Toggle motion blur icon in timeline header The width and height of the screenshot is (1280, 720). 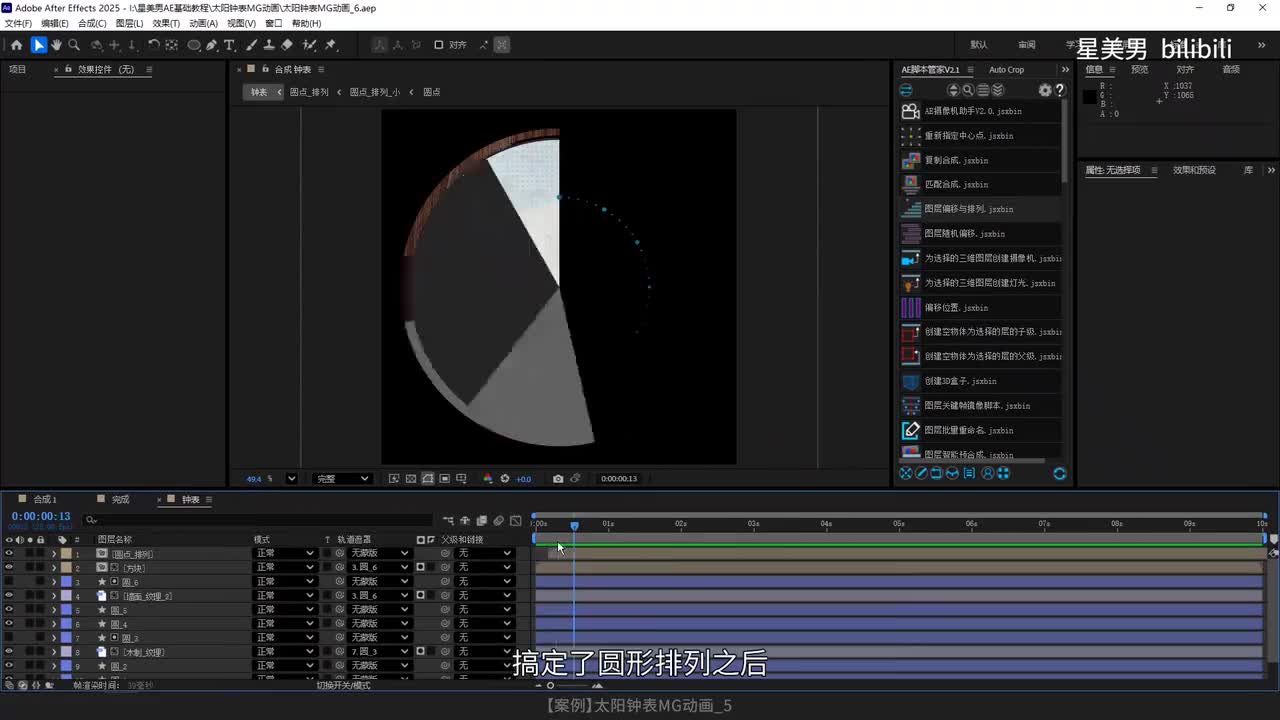498,520
